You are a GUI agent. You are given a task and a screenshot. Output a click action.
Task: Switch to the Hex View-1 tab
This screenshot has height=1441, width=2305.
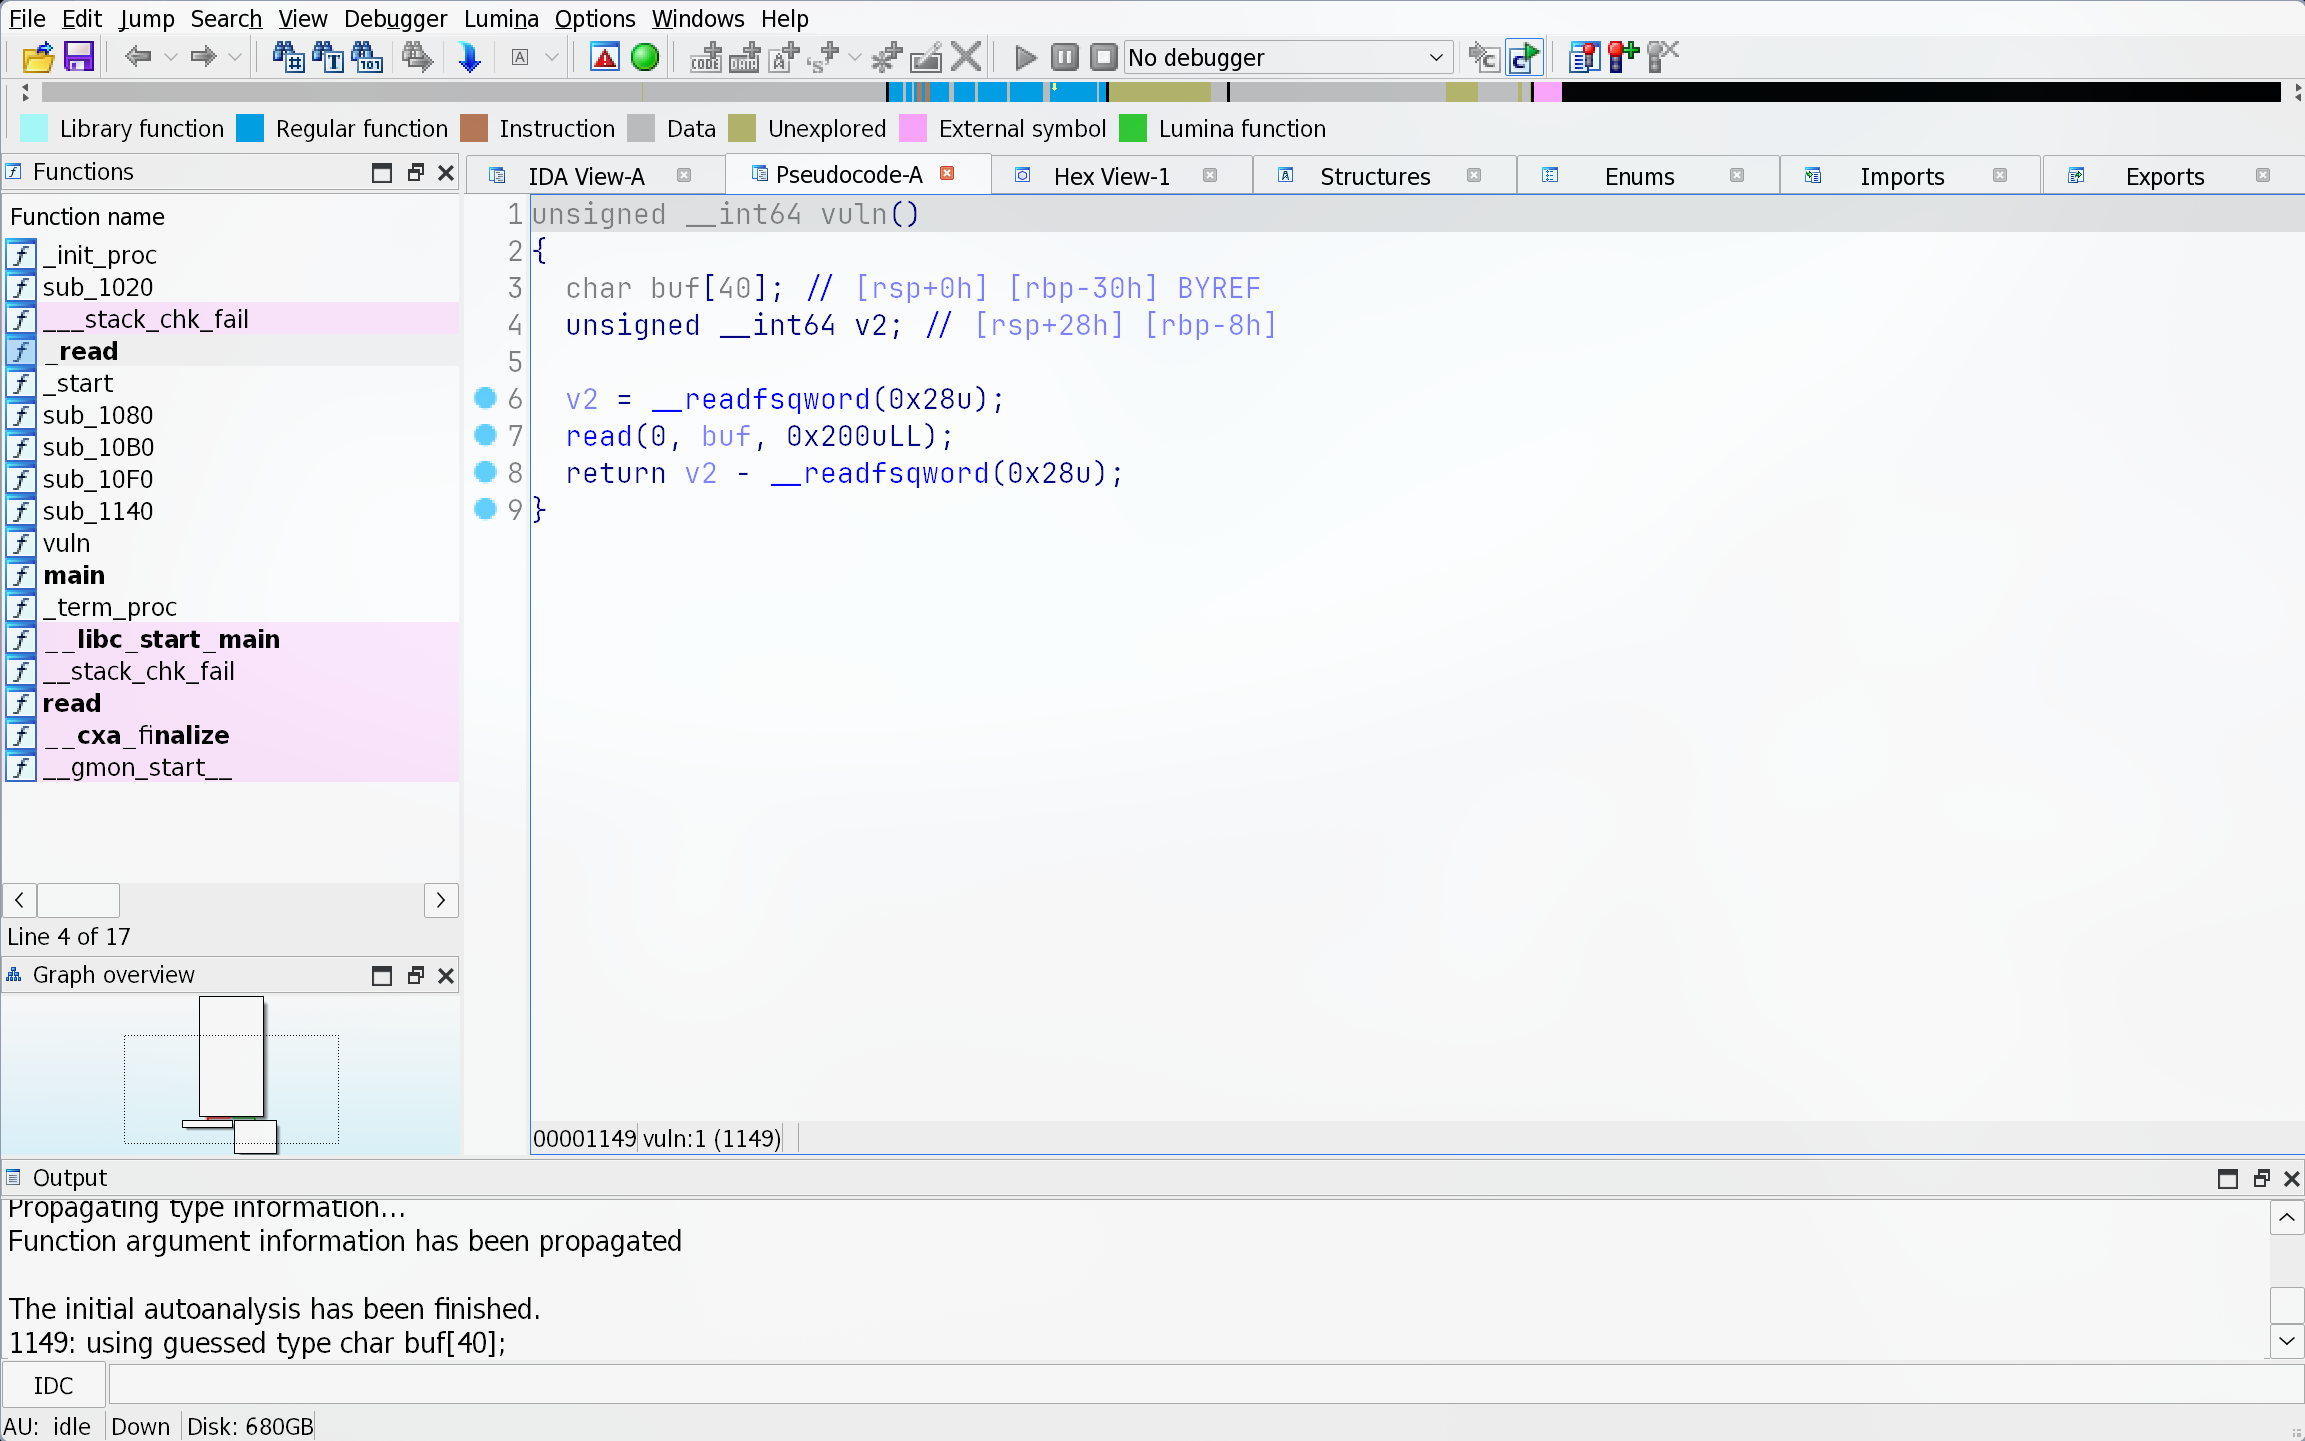pos(1110,176)
